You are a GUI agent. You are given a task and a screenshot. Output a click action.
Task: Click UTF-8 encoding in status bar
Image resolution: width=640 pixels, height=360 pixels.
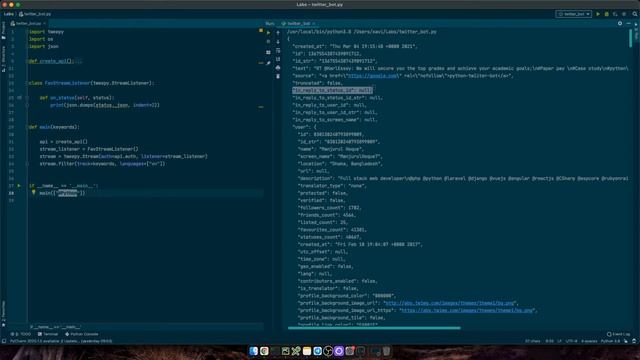[572, 341]
